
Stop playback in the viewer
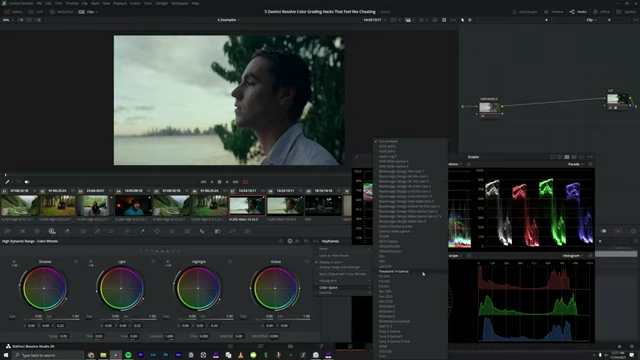[219, 182]
